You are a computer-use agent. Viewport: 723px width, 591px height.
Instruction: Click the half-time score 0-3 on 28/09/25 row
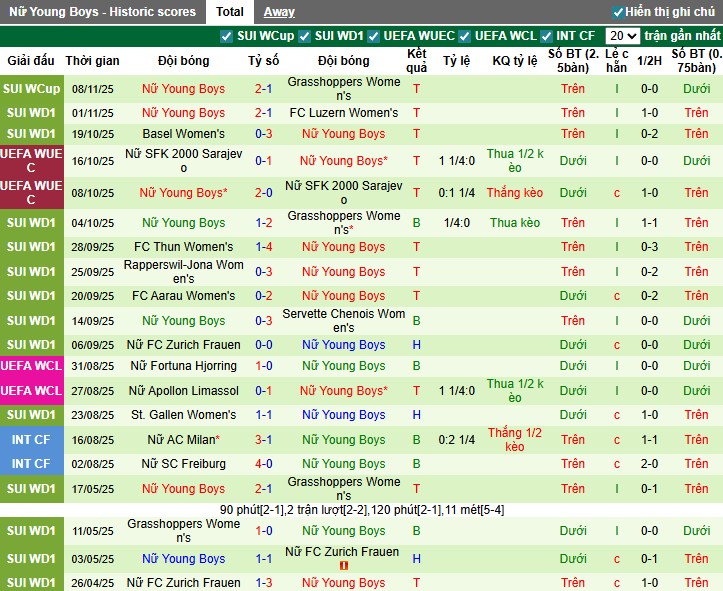point(649,247)
